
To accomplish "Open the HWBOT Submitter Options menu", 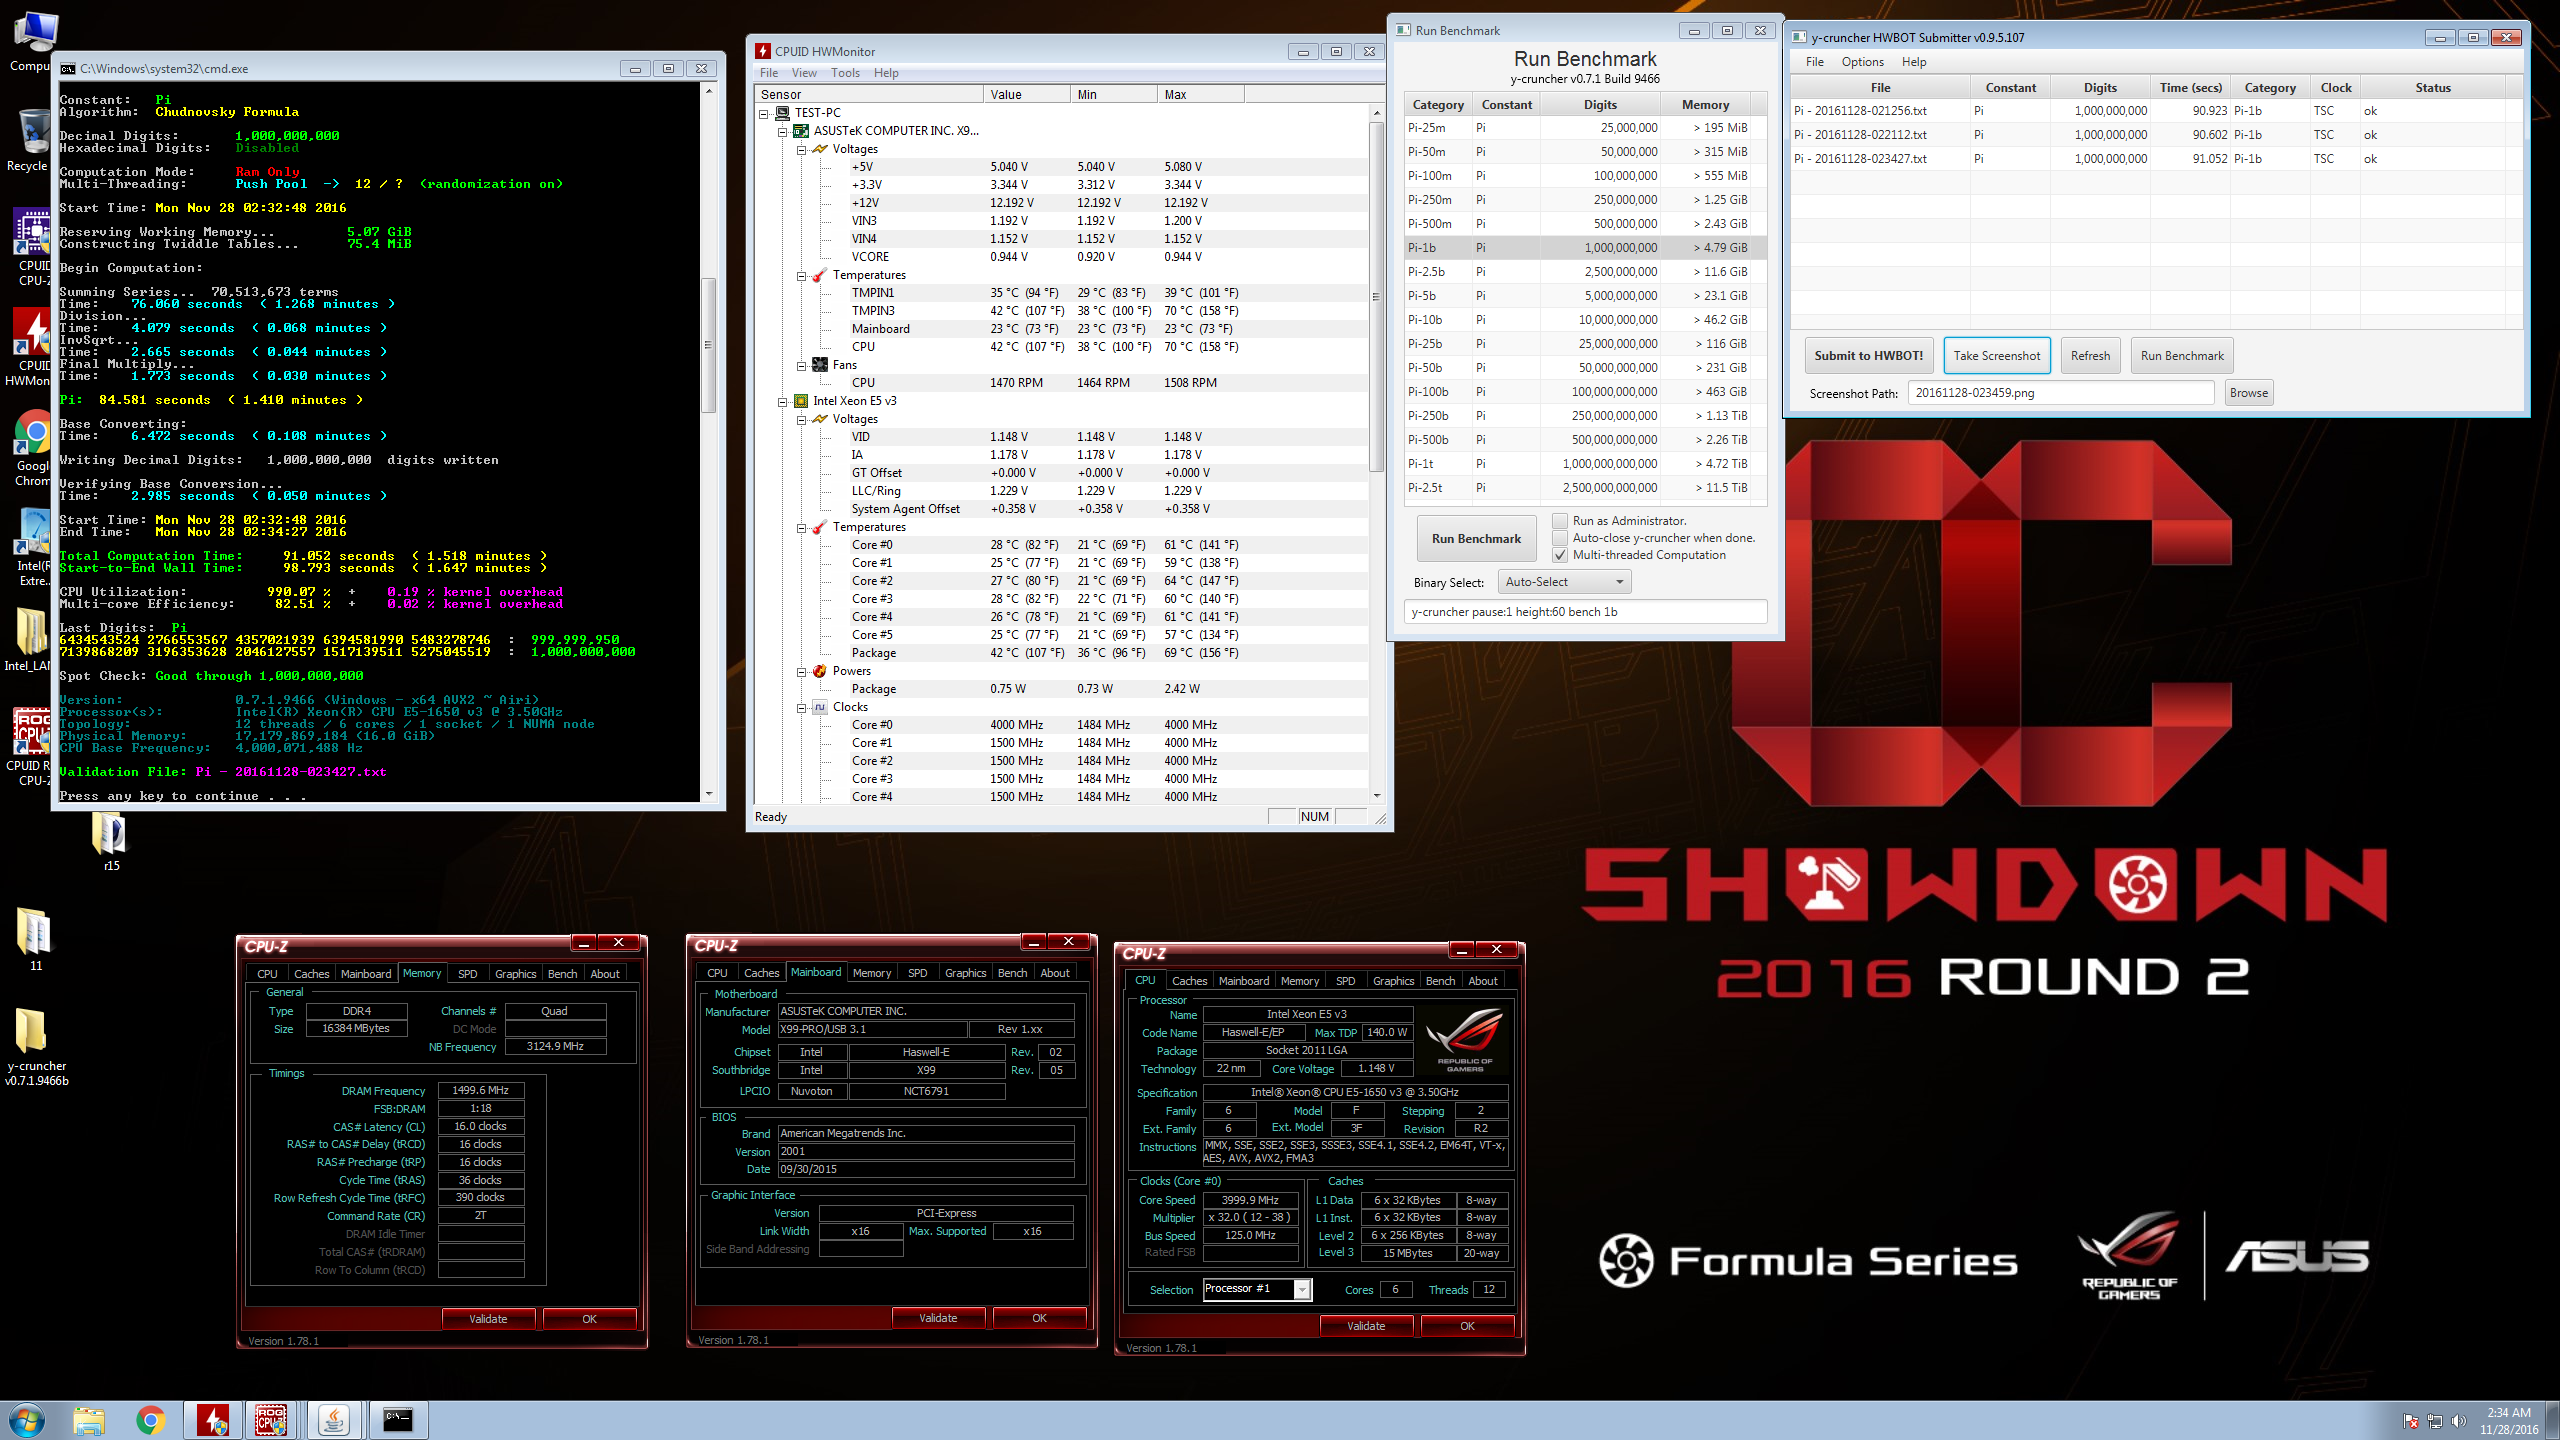I will click(1862, 62).
